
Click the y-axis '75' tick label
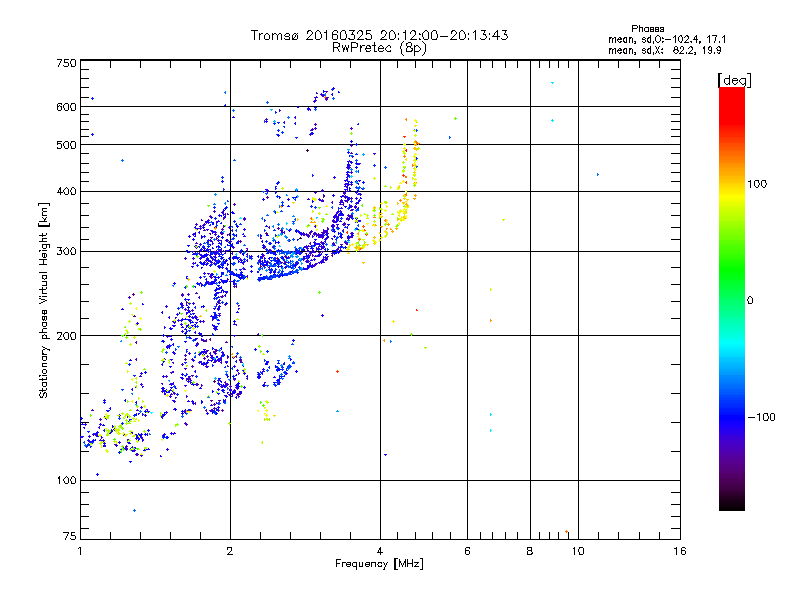(x=70, y=536)
